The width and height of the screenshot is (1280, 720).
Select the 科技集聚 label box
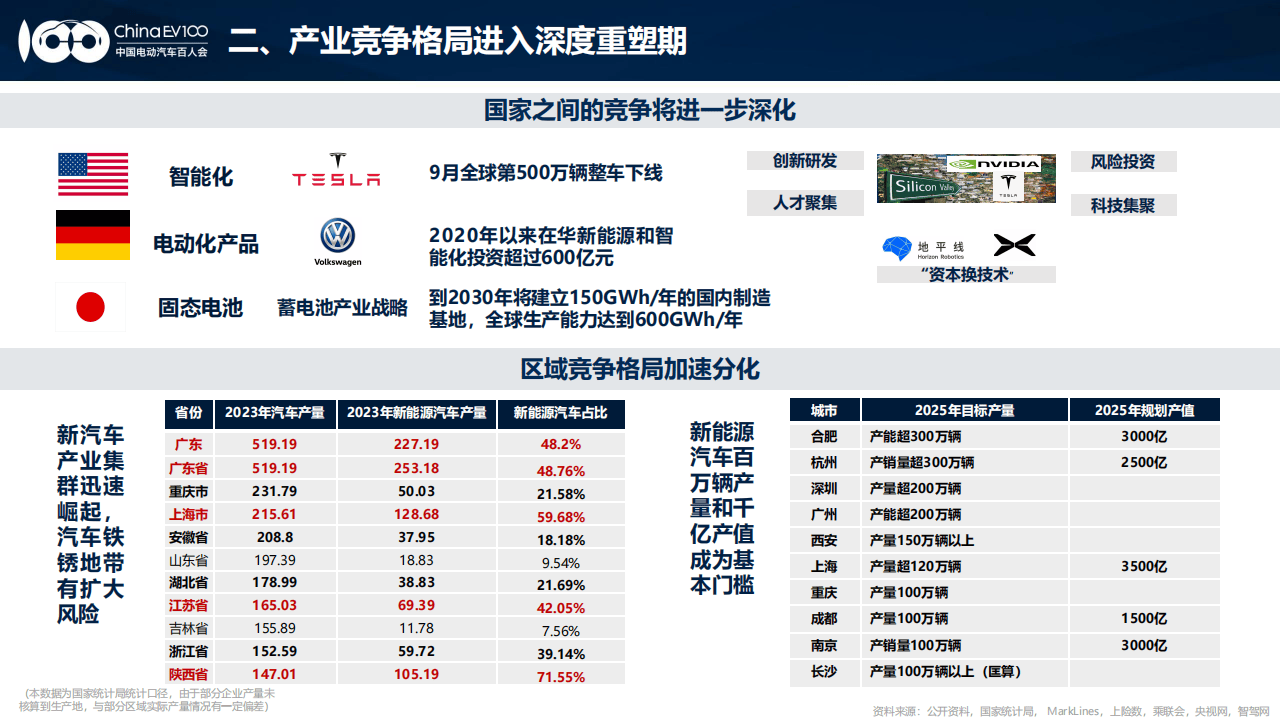click(1123, 205)
